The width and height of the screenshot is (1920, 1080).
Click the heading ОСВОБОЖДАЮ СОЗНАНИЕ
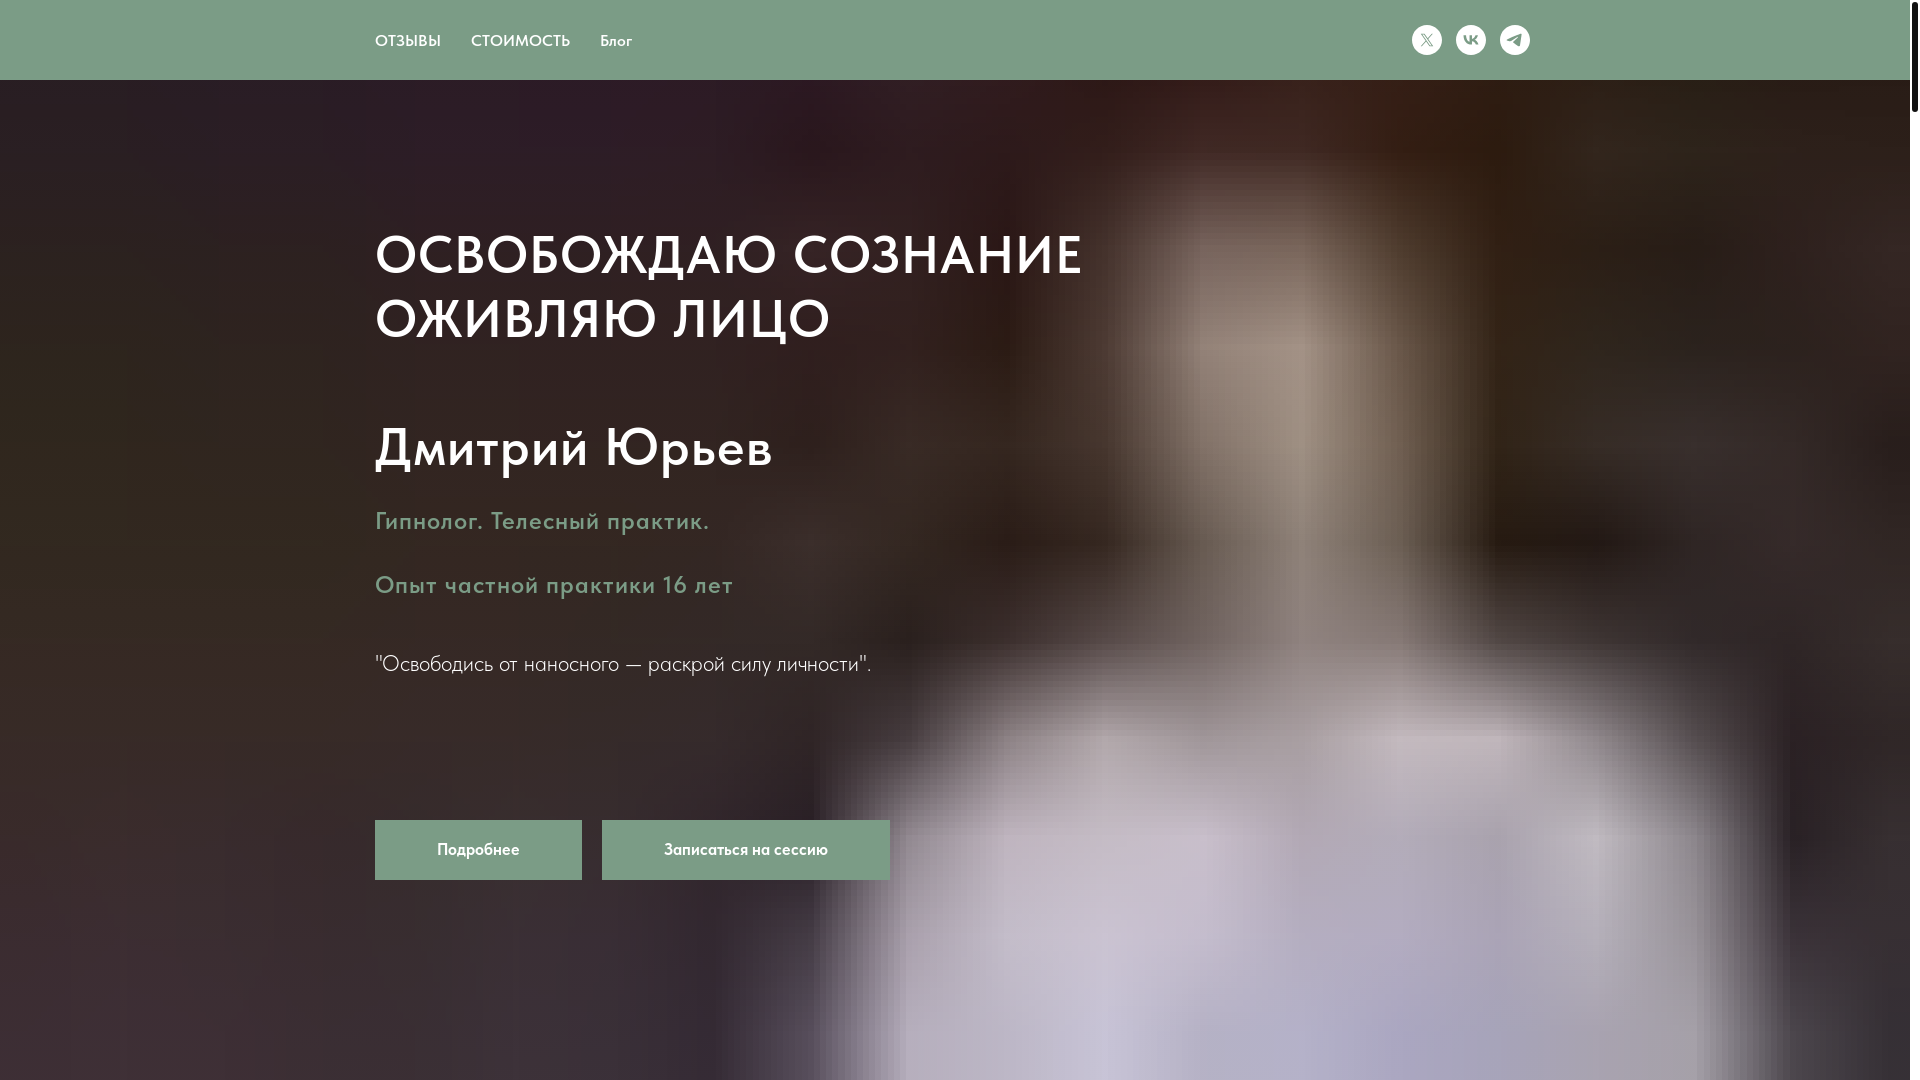pyautogui.click(x=728, y=254)
